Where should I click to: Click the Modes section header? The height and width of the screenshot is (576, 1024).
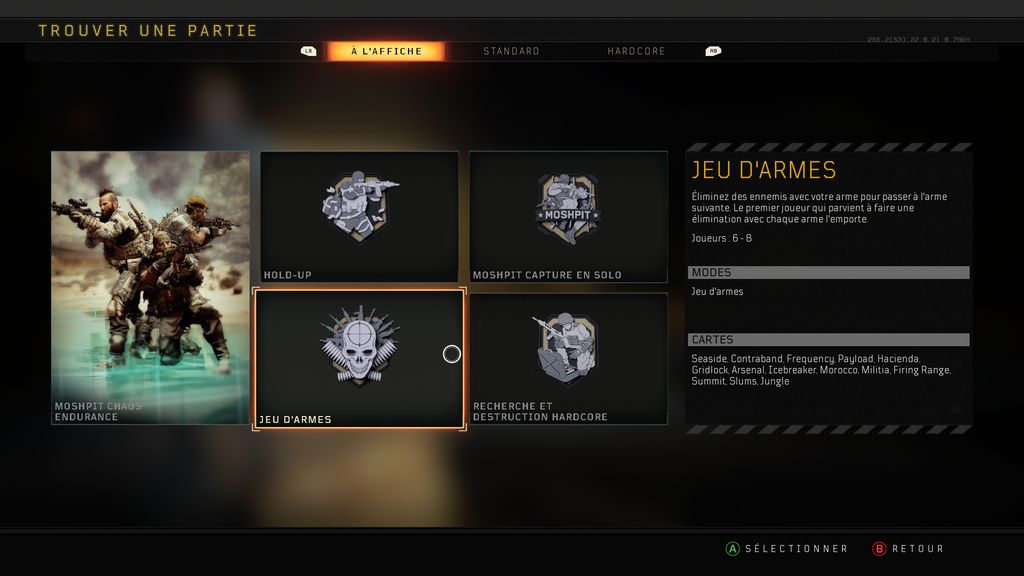[x=828, y=272]
